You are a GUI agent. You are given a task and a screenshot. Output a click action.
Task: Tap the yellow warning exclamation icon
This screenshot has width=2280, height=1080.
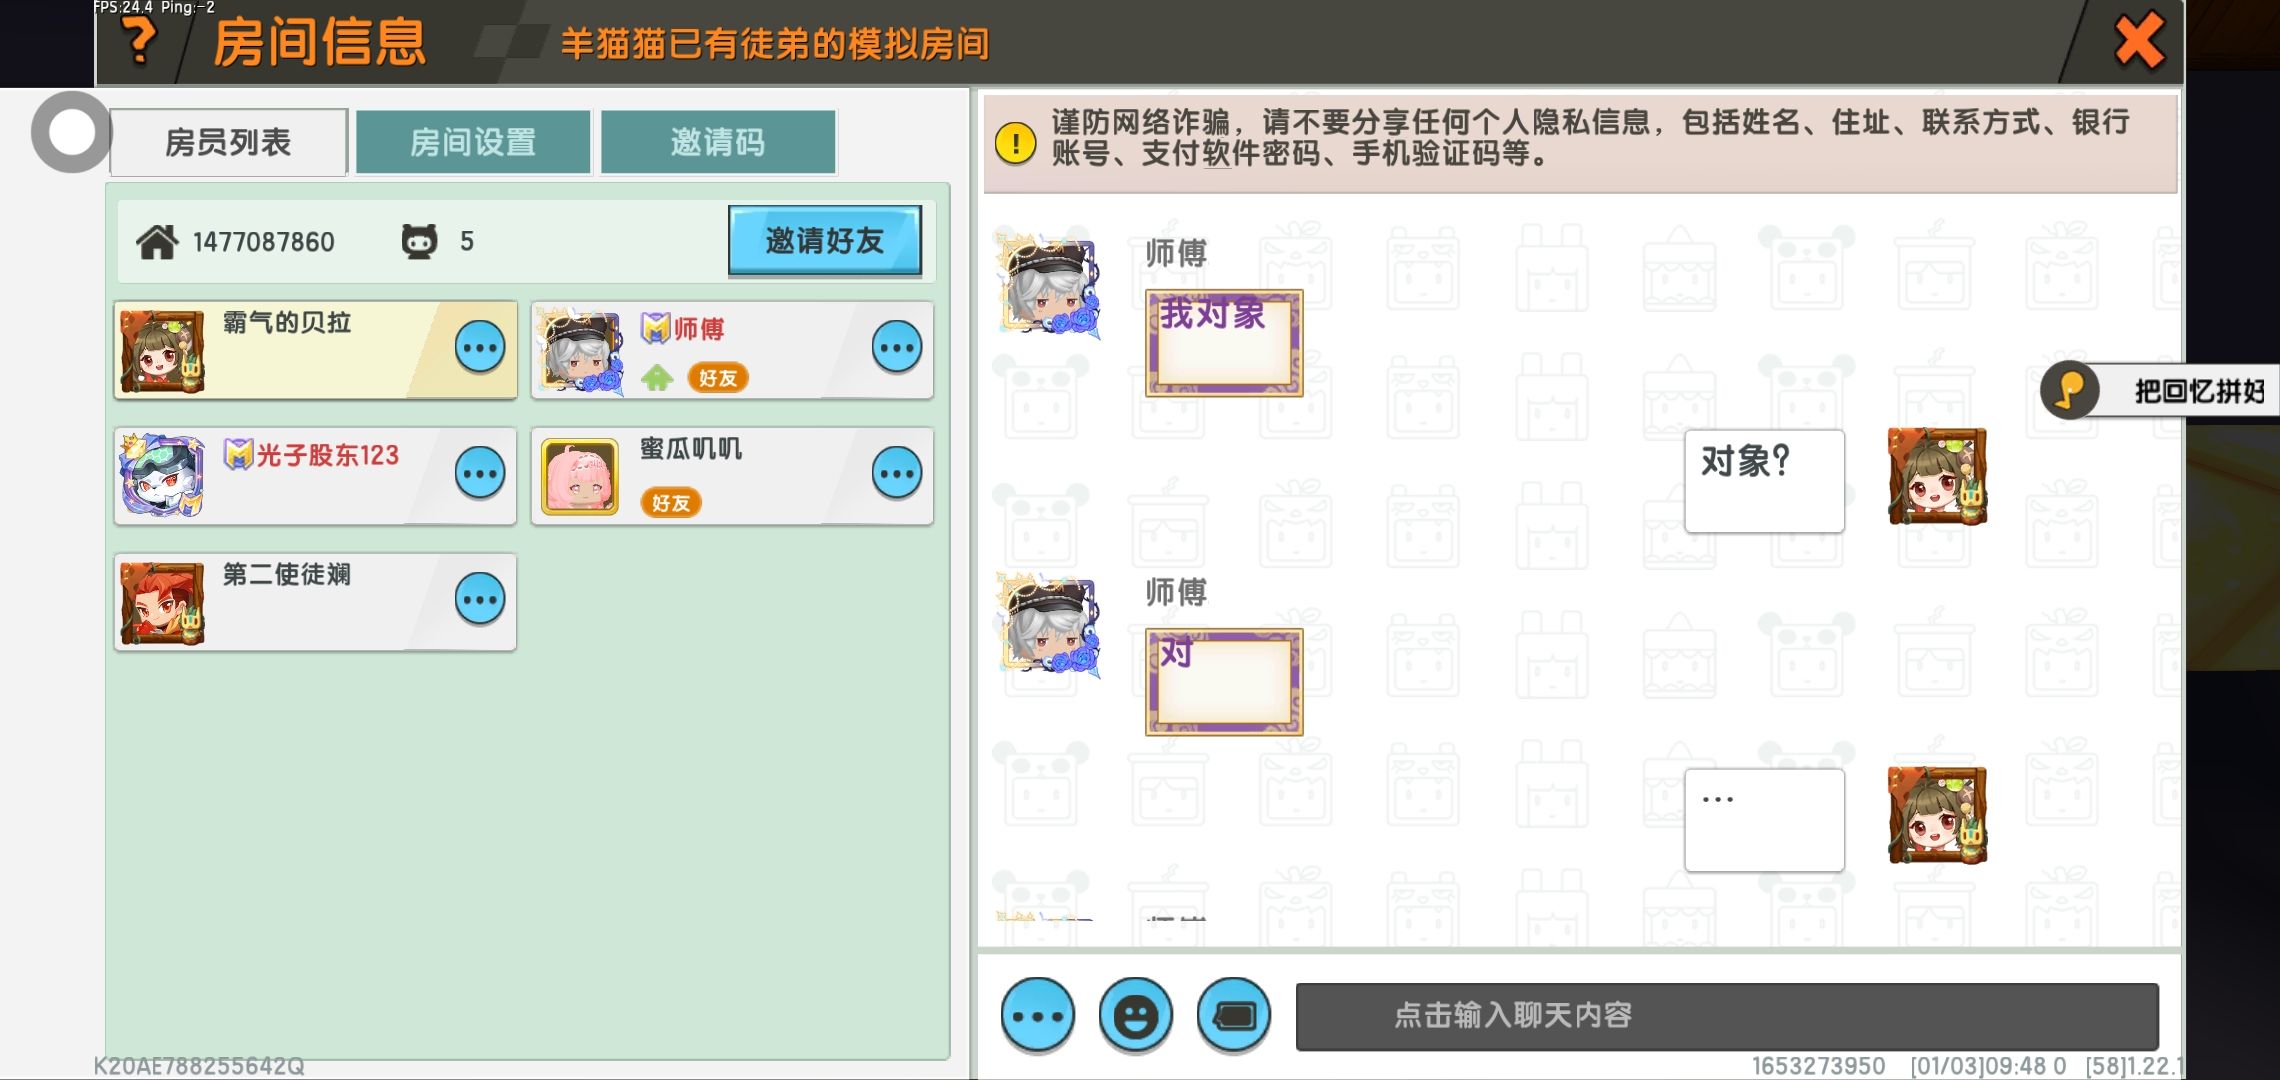pyautogui.click(x=1015, y=143)
